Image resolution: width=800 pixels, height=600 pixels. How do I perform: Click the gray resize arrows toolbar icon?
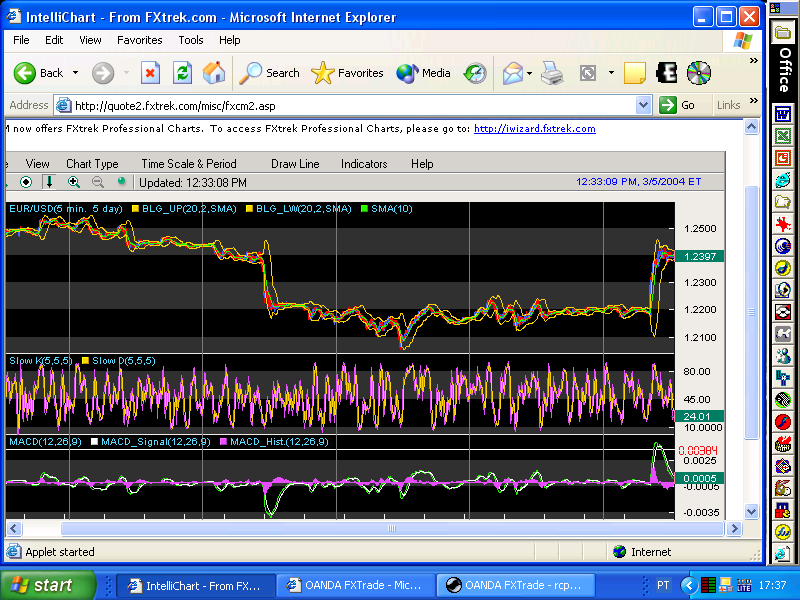click(x=588, y=73)
